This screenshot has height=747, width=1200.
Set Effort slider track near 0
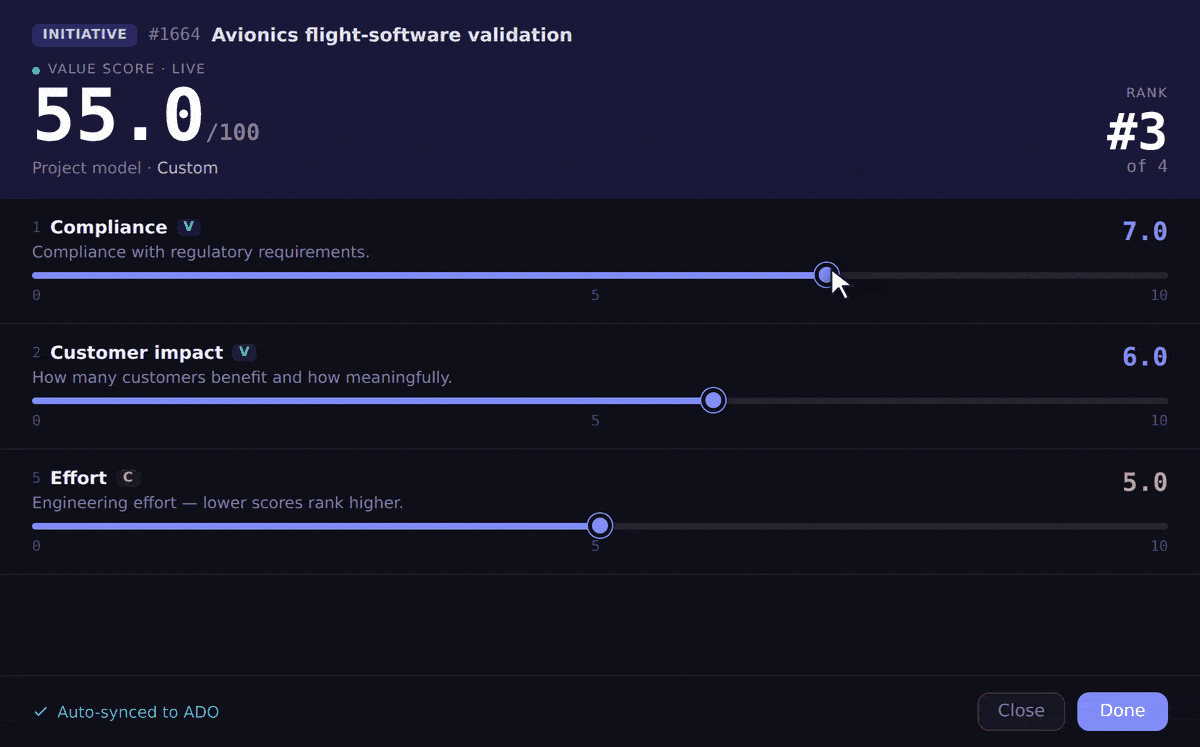pyautogui.click(x=36, y=526)
